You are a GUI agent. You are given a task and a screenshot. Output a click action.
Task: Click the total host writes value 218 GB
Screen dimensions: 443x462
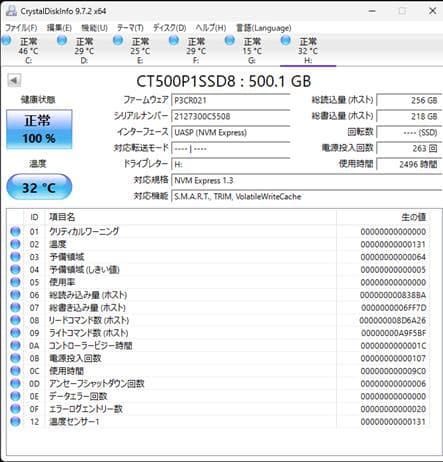pos(409,116)
